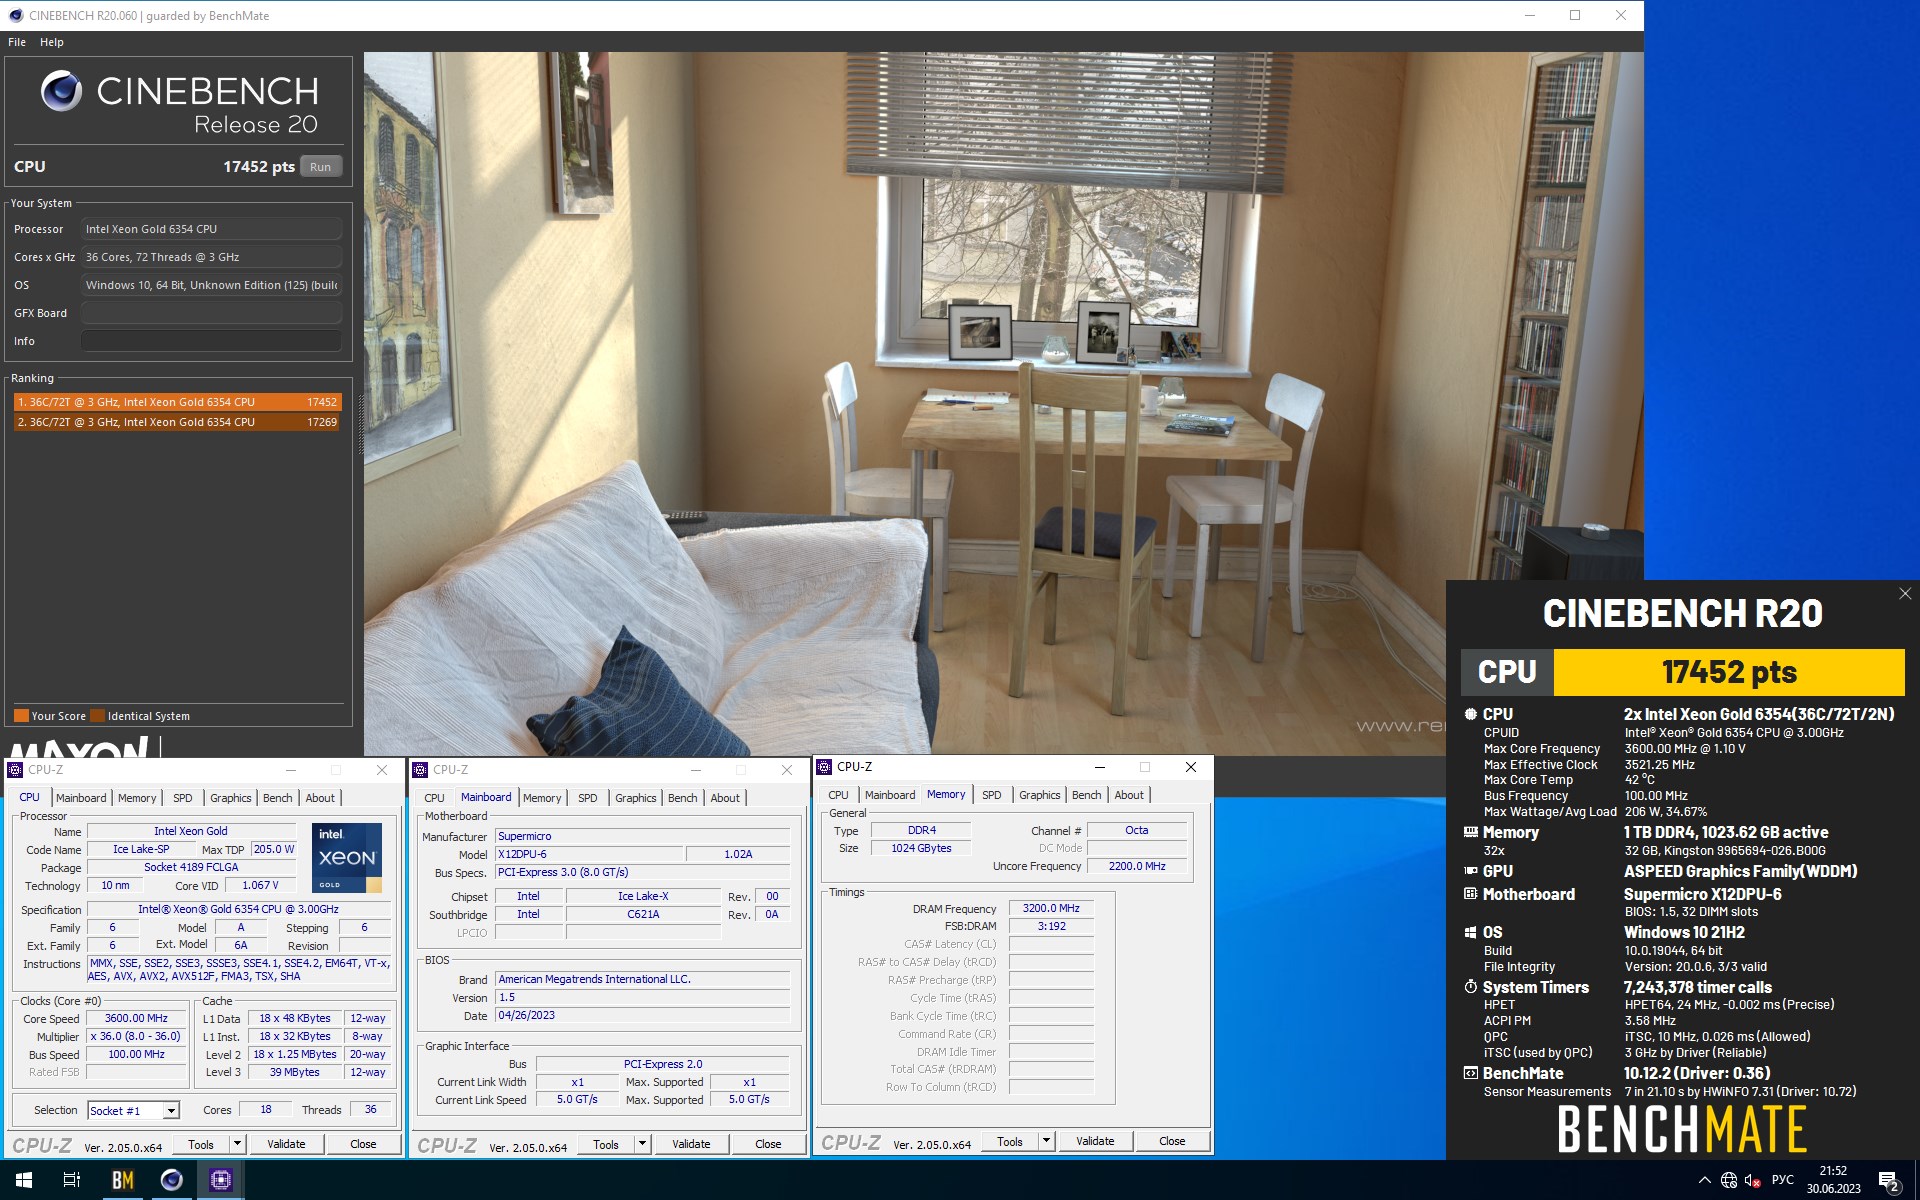Show hidden system tray icons
The width and height of the screenshot is (1920, 1200).
(1704, 1180)
